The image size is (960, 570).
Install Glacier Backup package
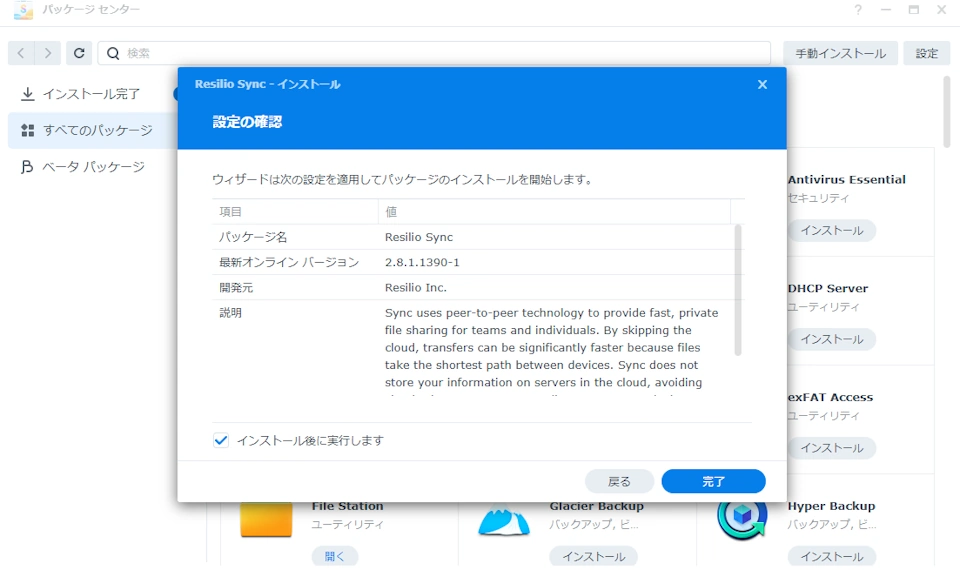pyautogui.click(x=593, y=557)
